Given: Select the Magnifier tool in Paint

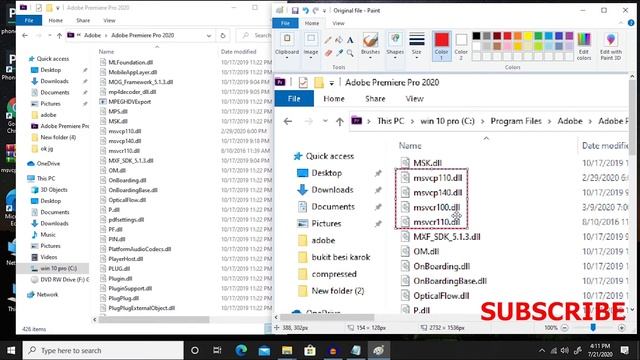Looking at the screenshot, I should click(x=350, y=53).
